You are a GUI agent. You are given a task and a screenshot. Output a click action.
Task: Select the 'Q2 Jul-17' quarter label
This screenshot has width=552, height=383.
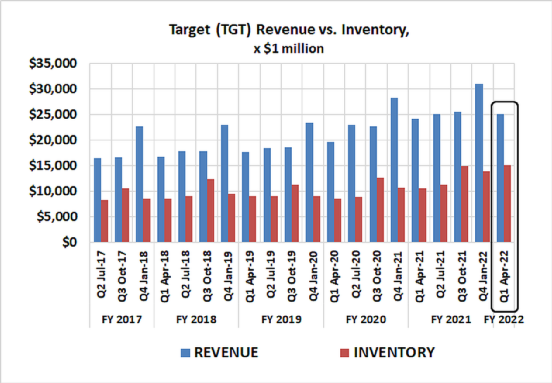coord(101,275)
